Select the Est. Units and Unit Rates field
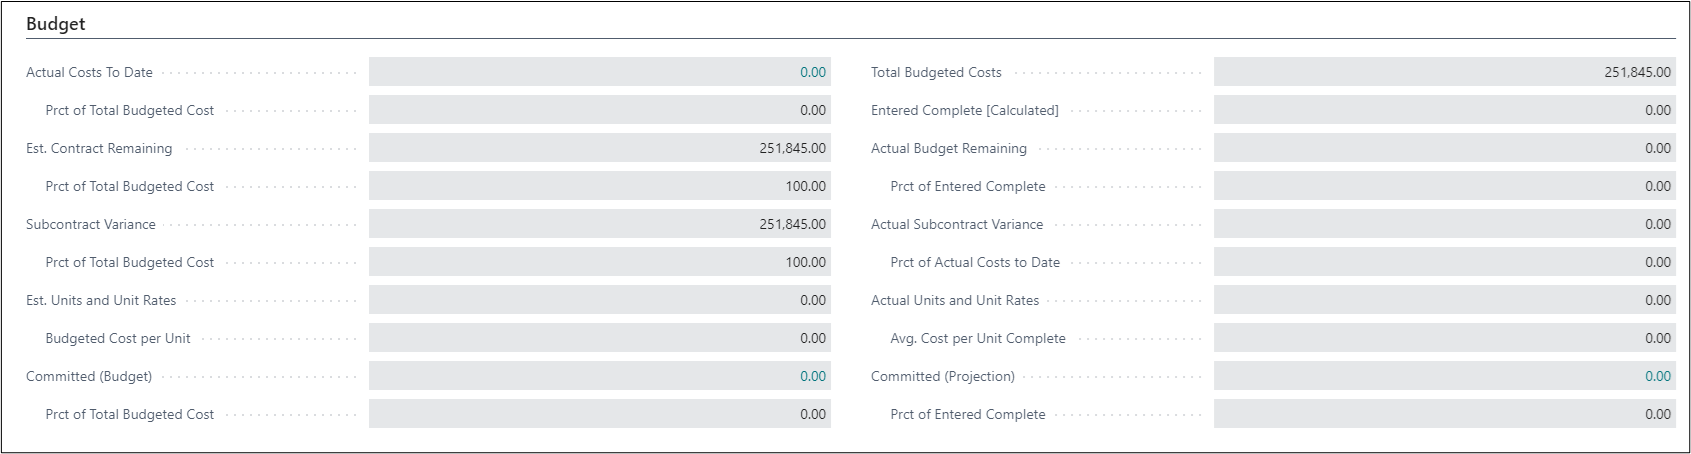Viewport: 1691px width, 454px height. point(599,300)
